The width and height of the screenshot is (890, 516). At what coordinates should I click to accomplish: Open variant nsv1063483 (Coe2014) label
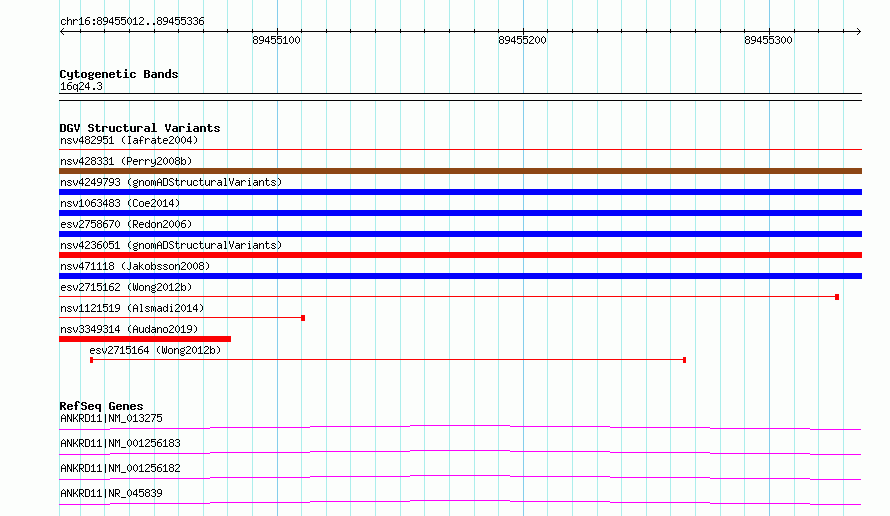(x=120, y=203)
